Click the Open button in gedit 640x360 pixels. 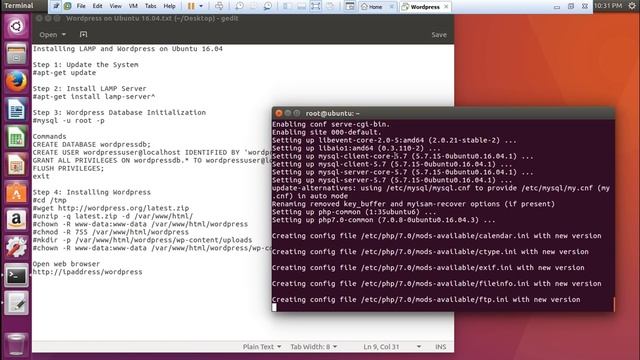48,35
